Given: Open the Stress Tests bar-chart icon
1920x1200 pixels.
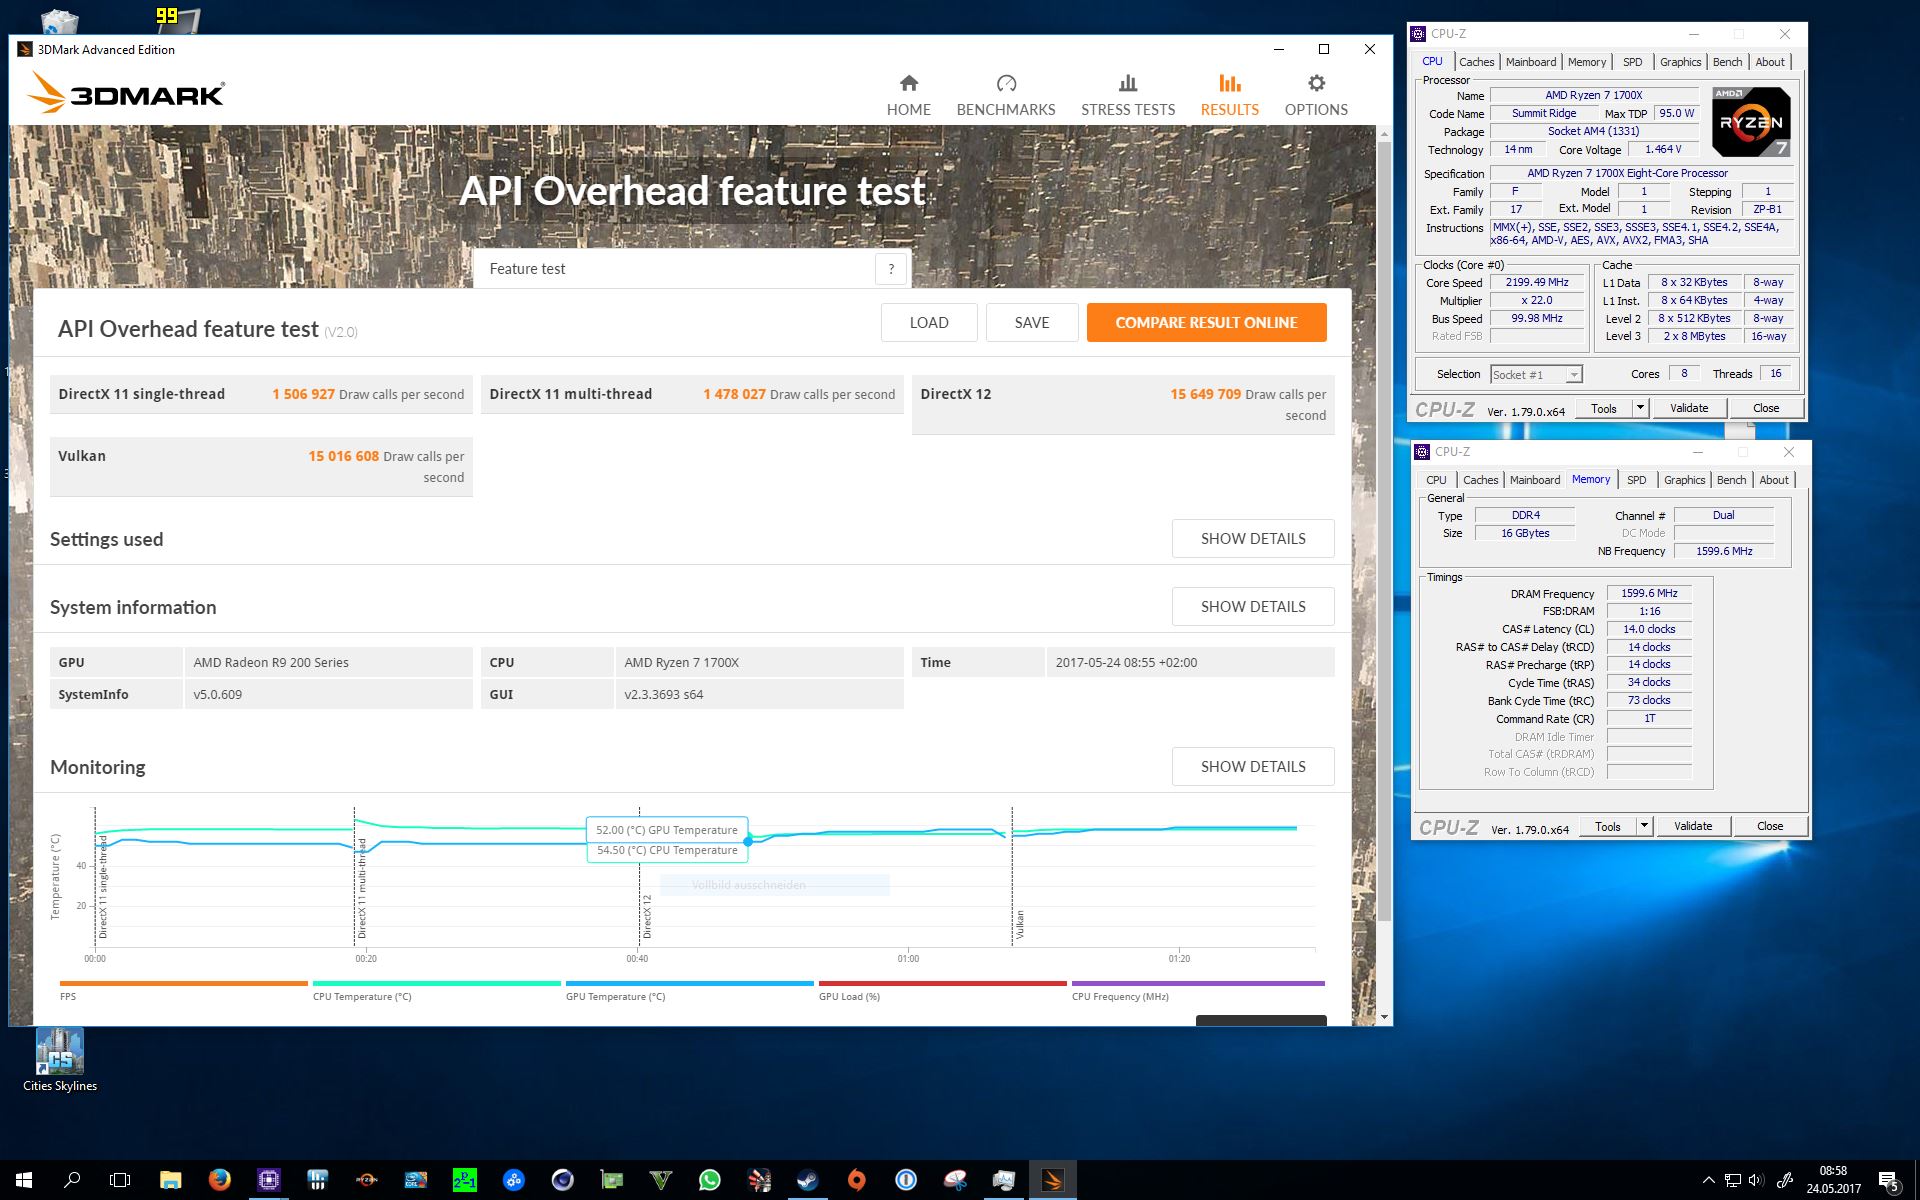Looking at the screenshot, I should click(1127, 84).
